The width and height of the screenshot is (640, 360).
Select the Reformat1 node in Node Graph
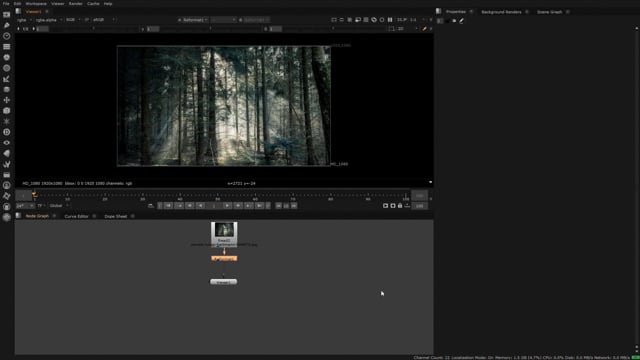pyautogui.click(x=224, y=258)
